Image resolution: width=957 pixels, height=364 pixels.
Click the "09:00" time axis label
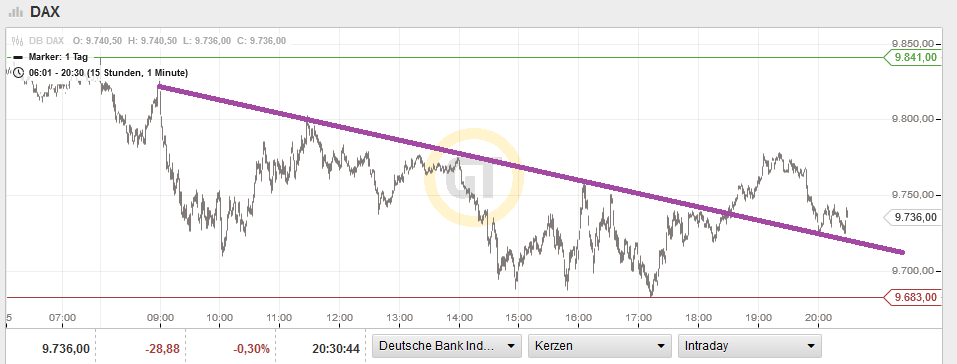tap(161, 318)
